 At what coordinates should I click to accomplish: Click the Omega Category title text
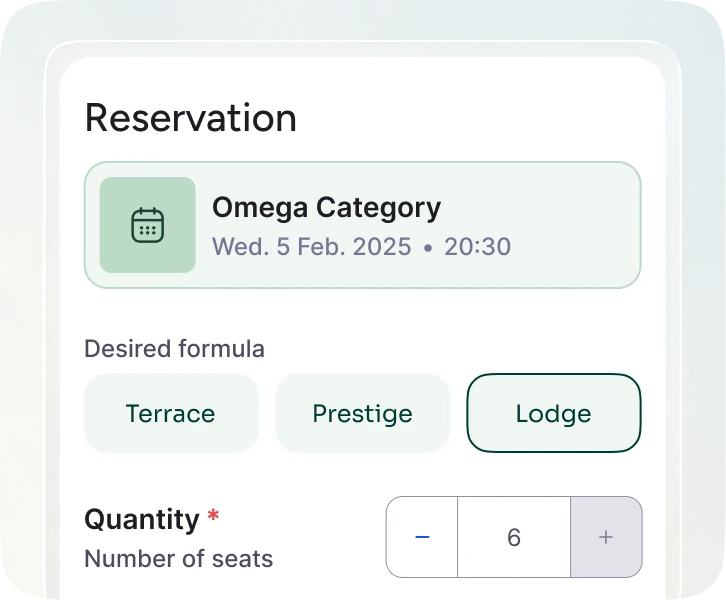tap(326, 207)
